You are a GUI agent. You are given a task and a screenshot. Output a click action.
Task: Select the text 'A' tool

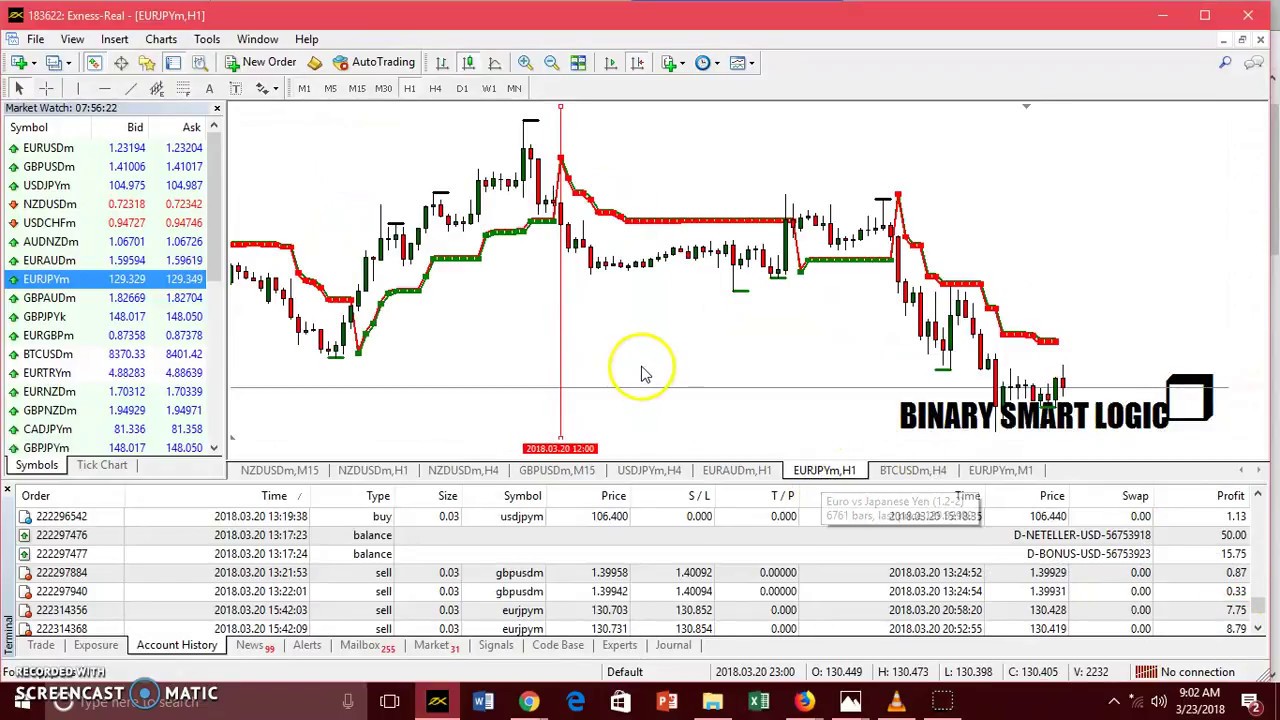pyautogui.click(x=209, y=89)
